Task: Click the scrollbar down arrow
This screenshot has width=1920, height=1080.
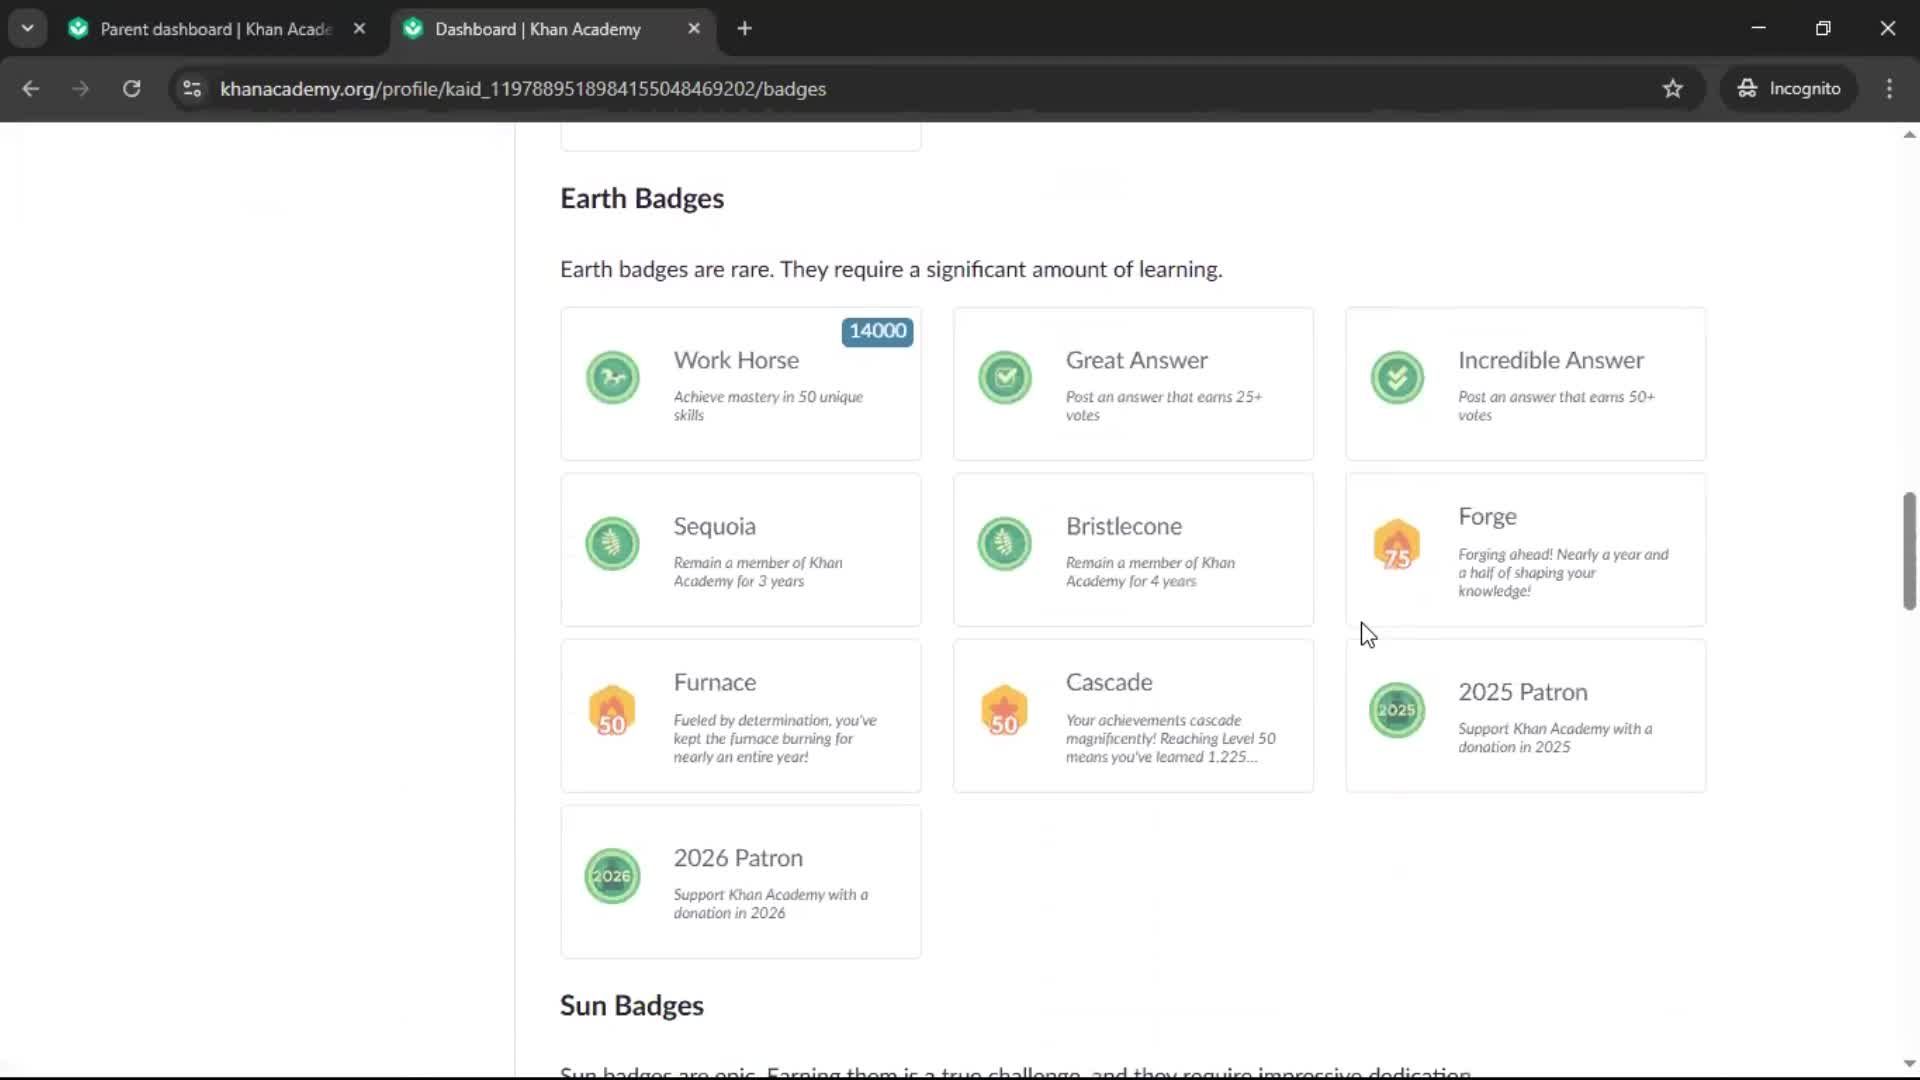Action: 1909,1064
